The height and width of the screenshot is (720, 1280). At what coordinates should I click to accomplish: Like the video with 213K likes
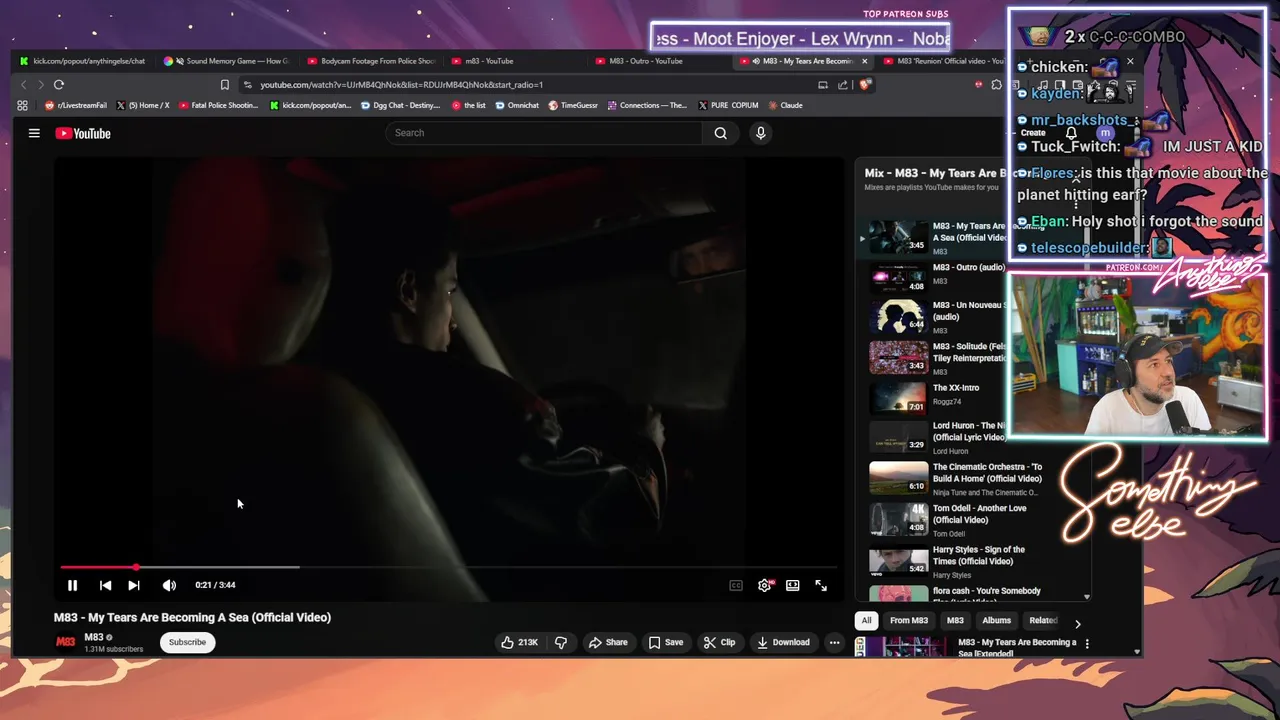coord(519,642)
